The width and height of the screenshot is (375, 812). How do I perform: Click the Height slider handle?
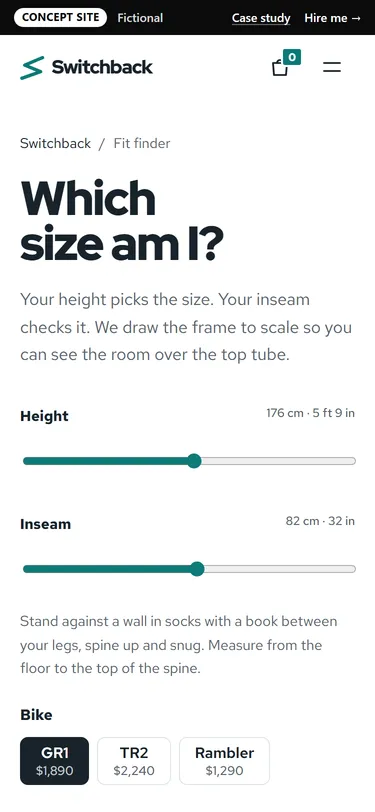click(194, 461)
